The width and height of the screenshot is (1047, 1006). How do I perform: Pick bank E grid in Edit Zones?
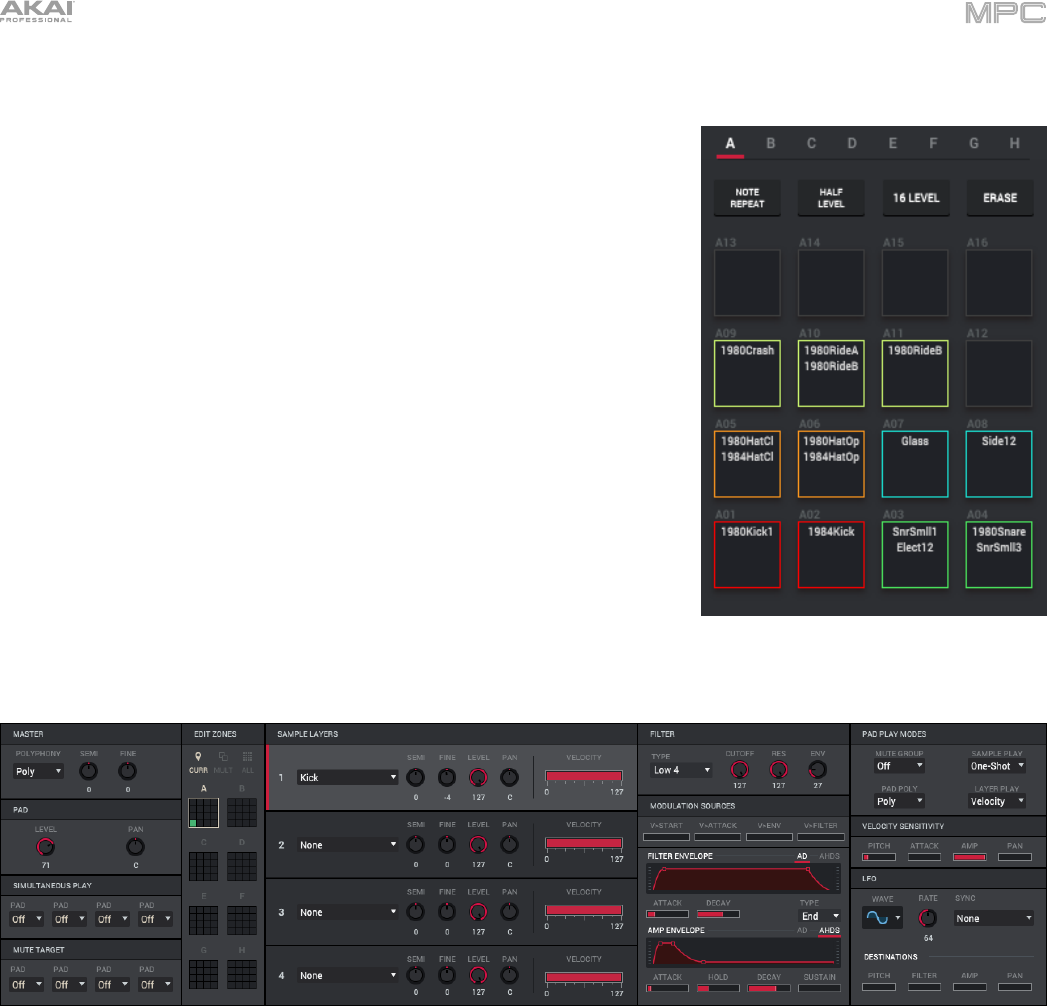(x=204, y=920)
